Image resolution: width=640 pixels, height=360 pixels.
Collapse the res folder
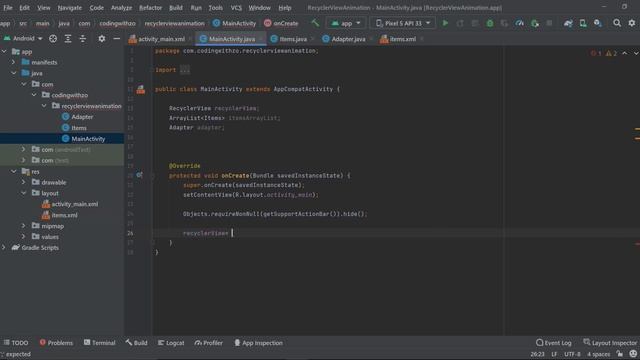tap(13, 171)
